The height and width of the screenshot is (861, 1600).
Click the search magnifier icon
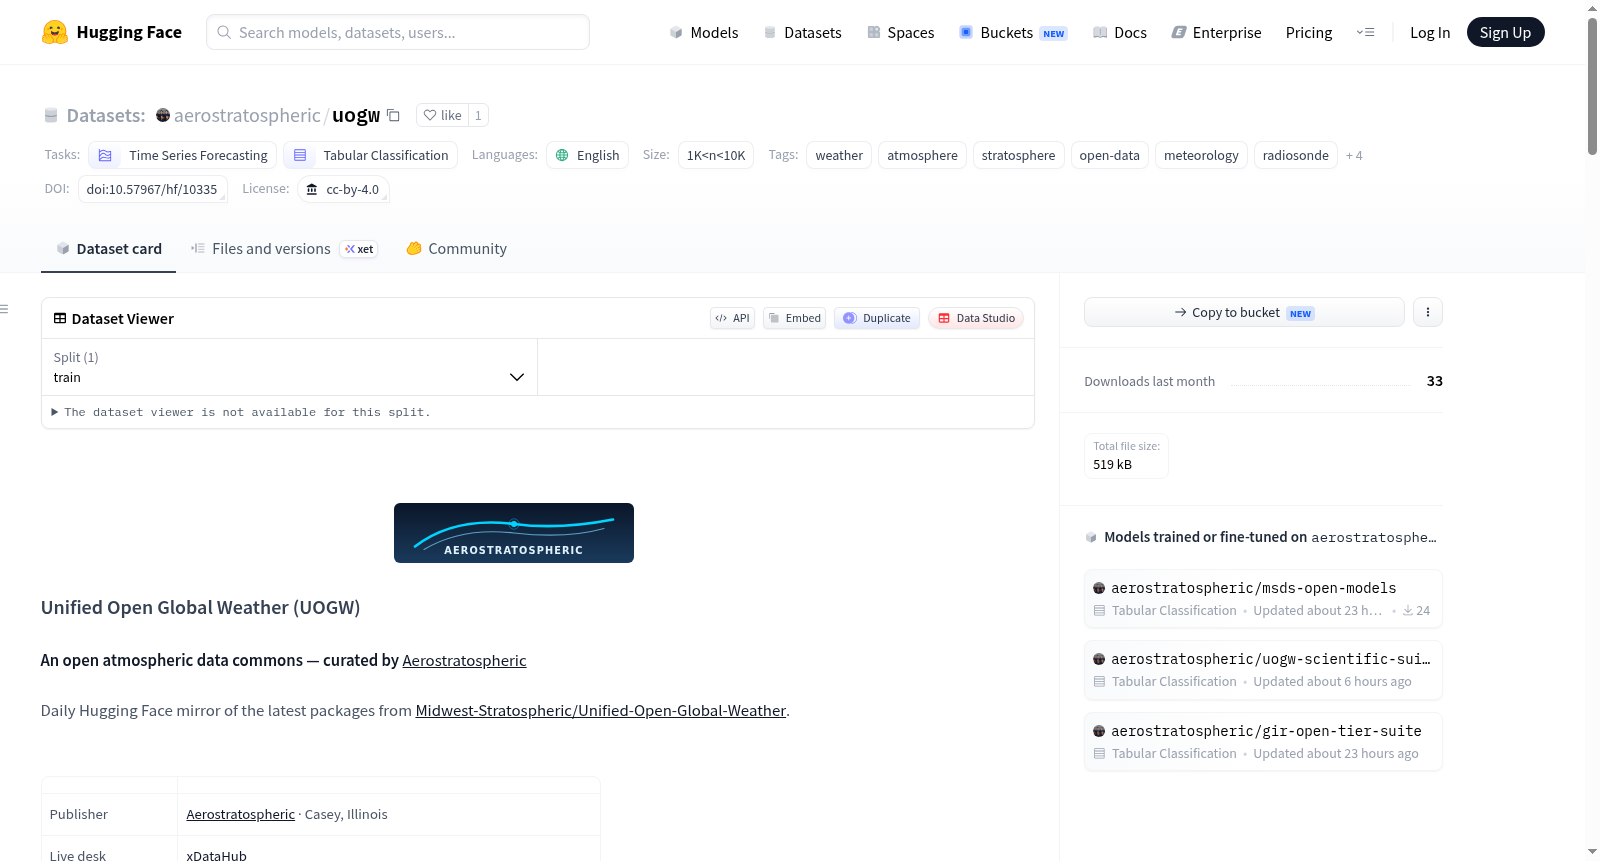point(224,32)
